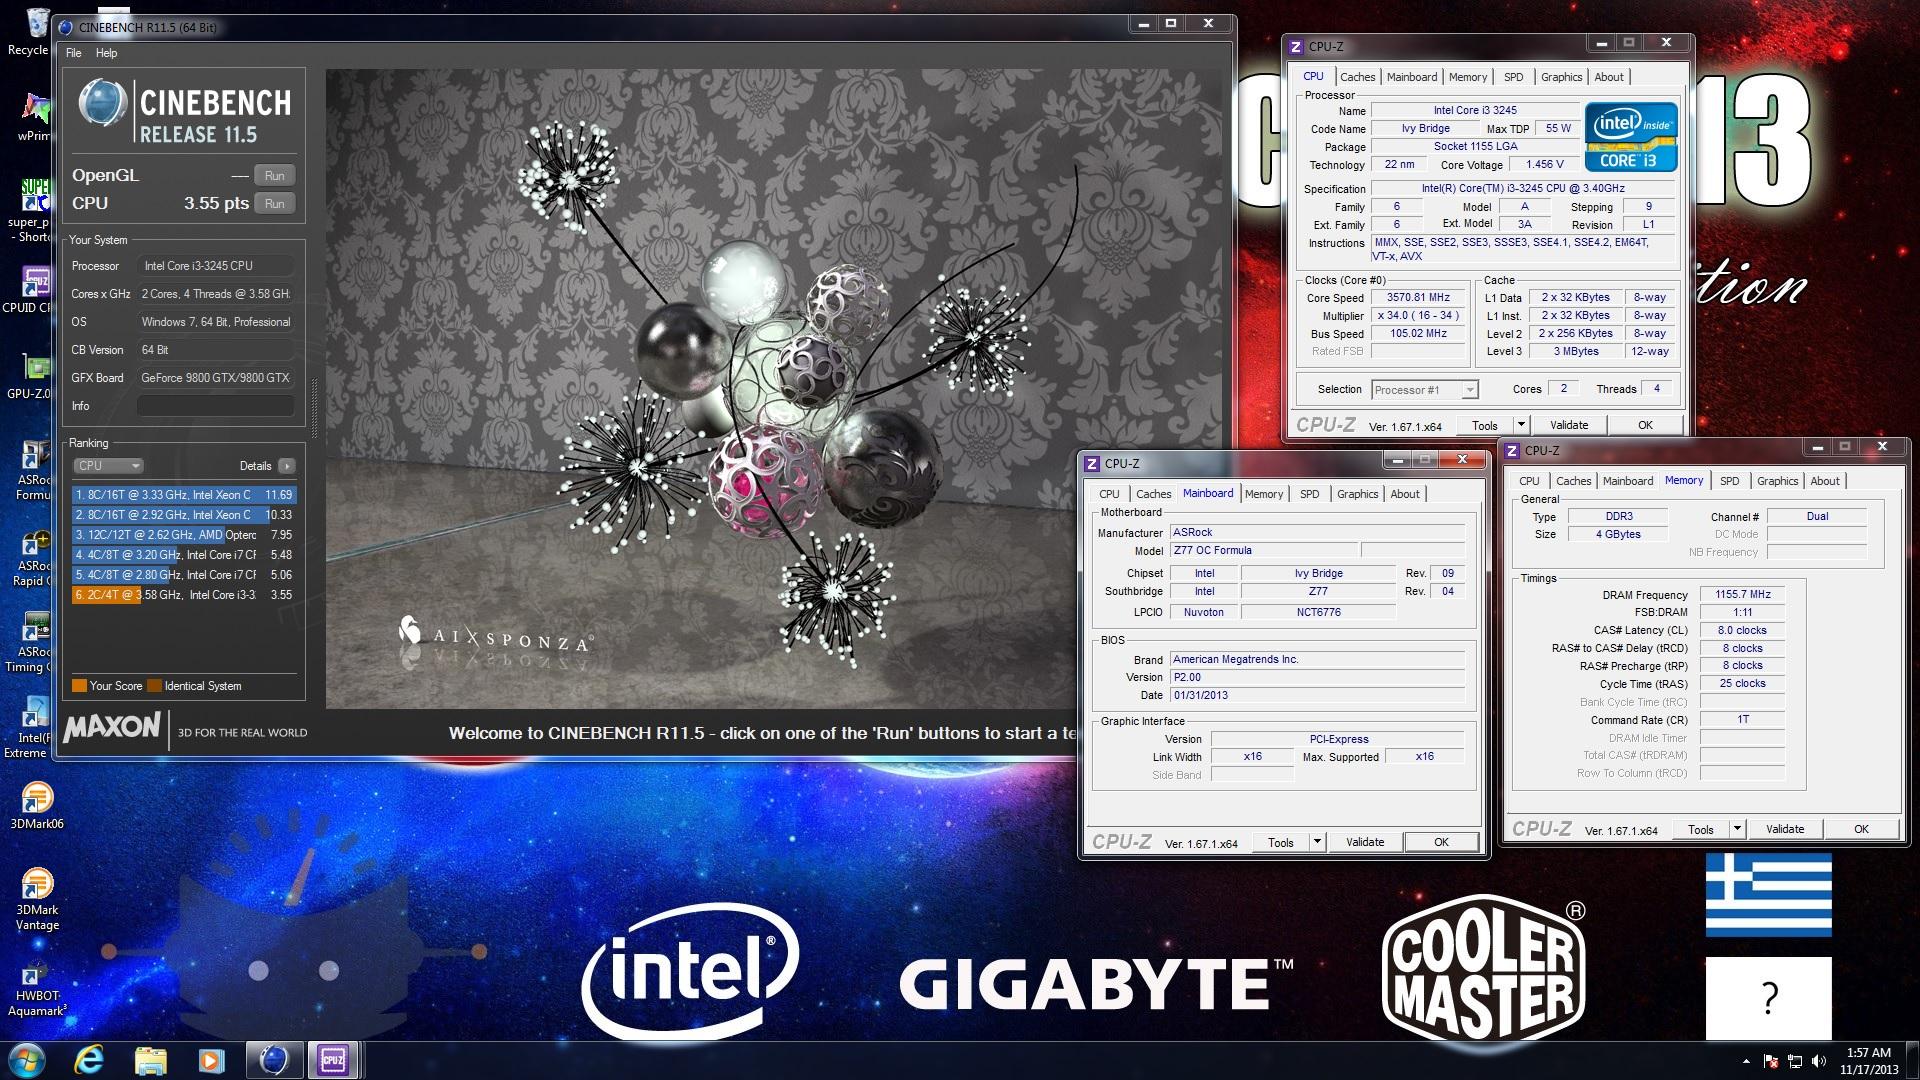1920x1080 pixels.
Task: Click Tools button in CPU-Z Memory window
Action: (1700, 829)
